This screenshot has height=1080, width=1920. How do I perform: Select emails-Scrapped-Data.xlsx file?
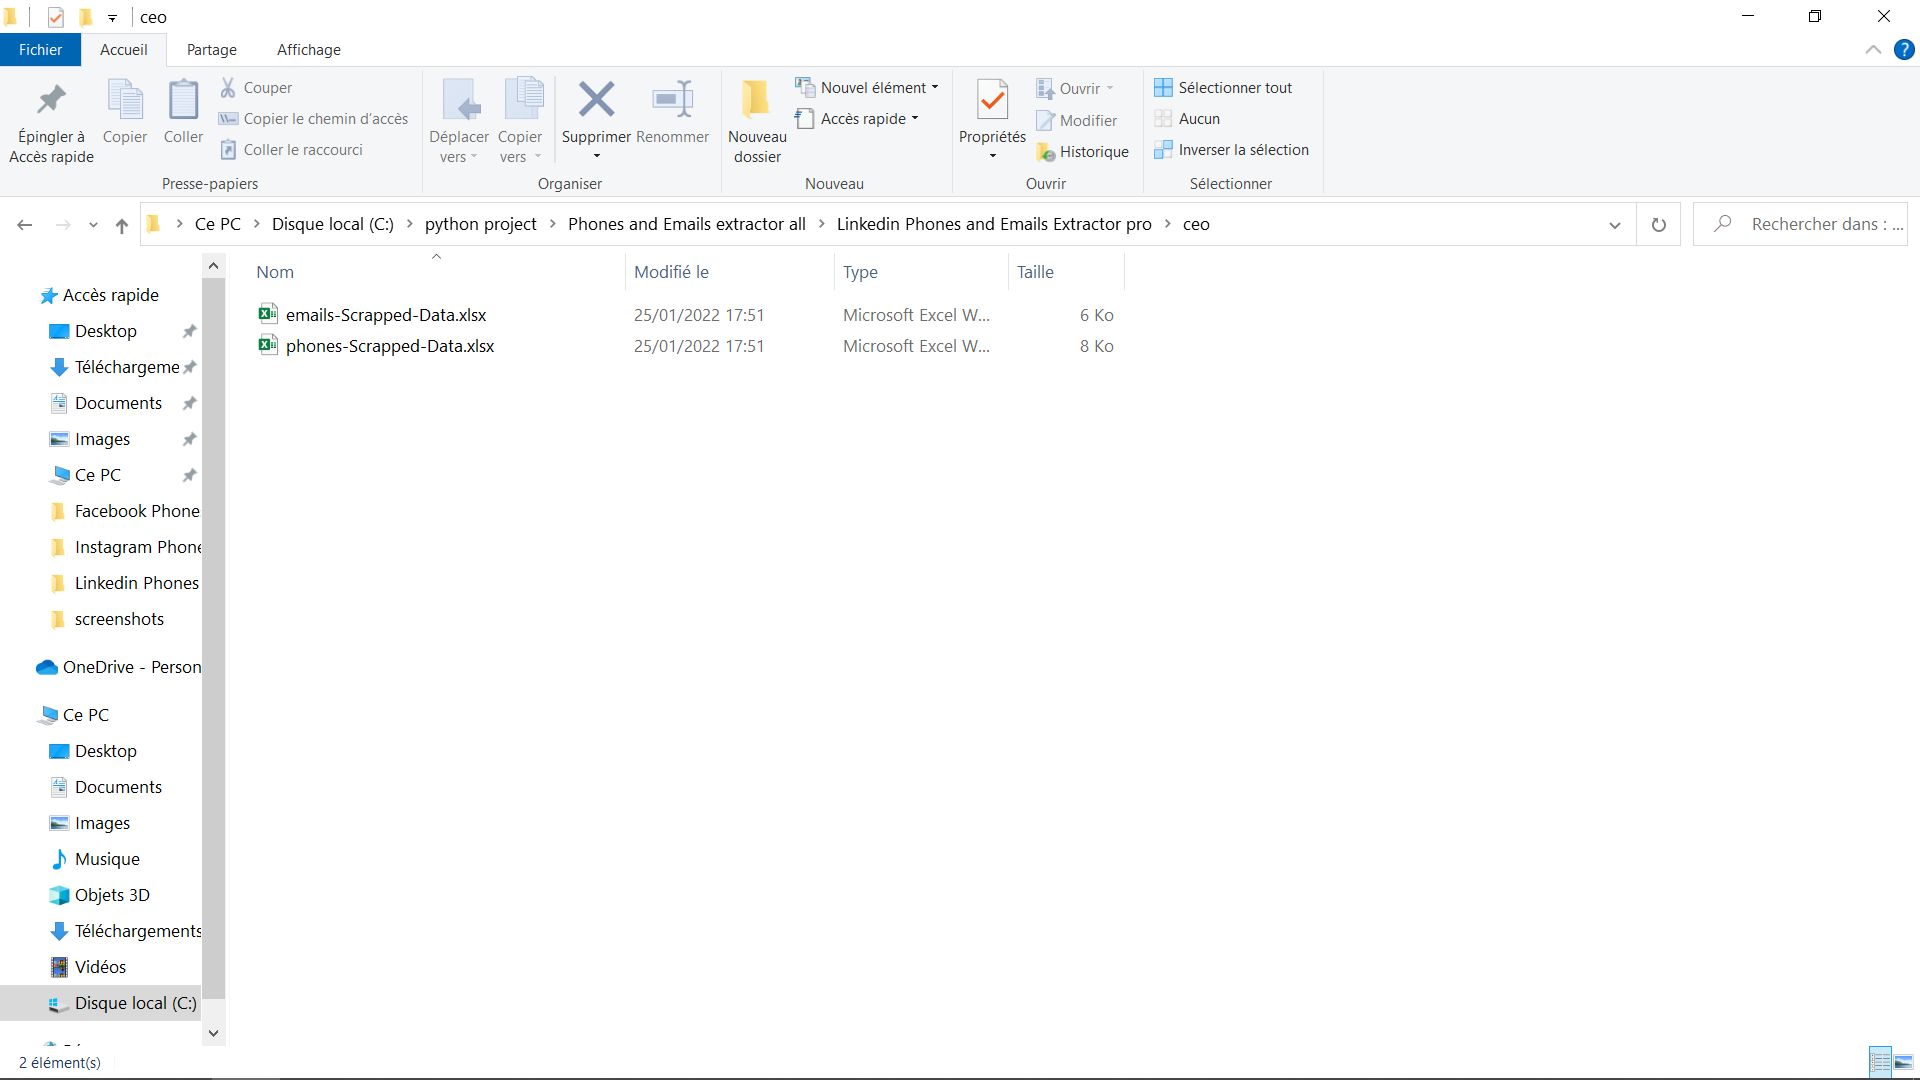pos(386,315)
